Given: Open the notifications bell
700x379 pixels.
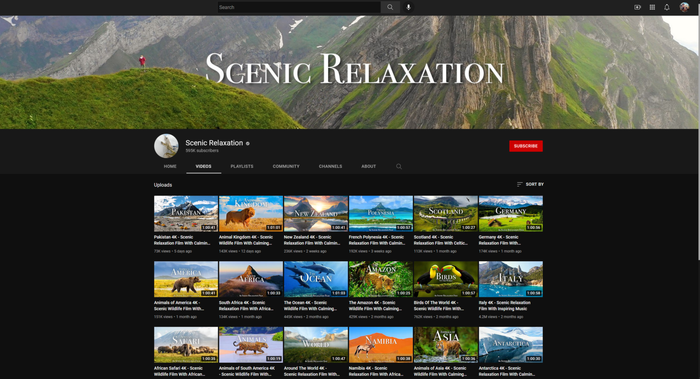Looking at the screenshot, I should pyautogui.click(x=667, y=7).
